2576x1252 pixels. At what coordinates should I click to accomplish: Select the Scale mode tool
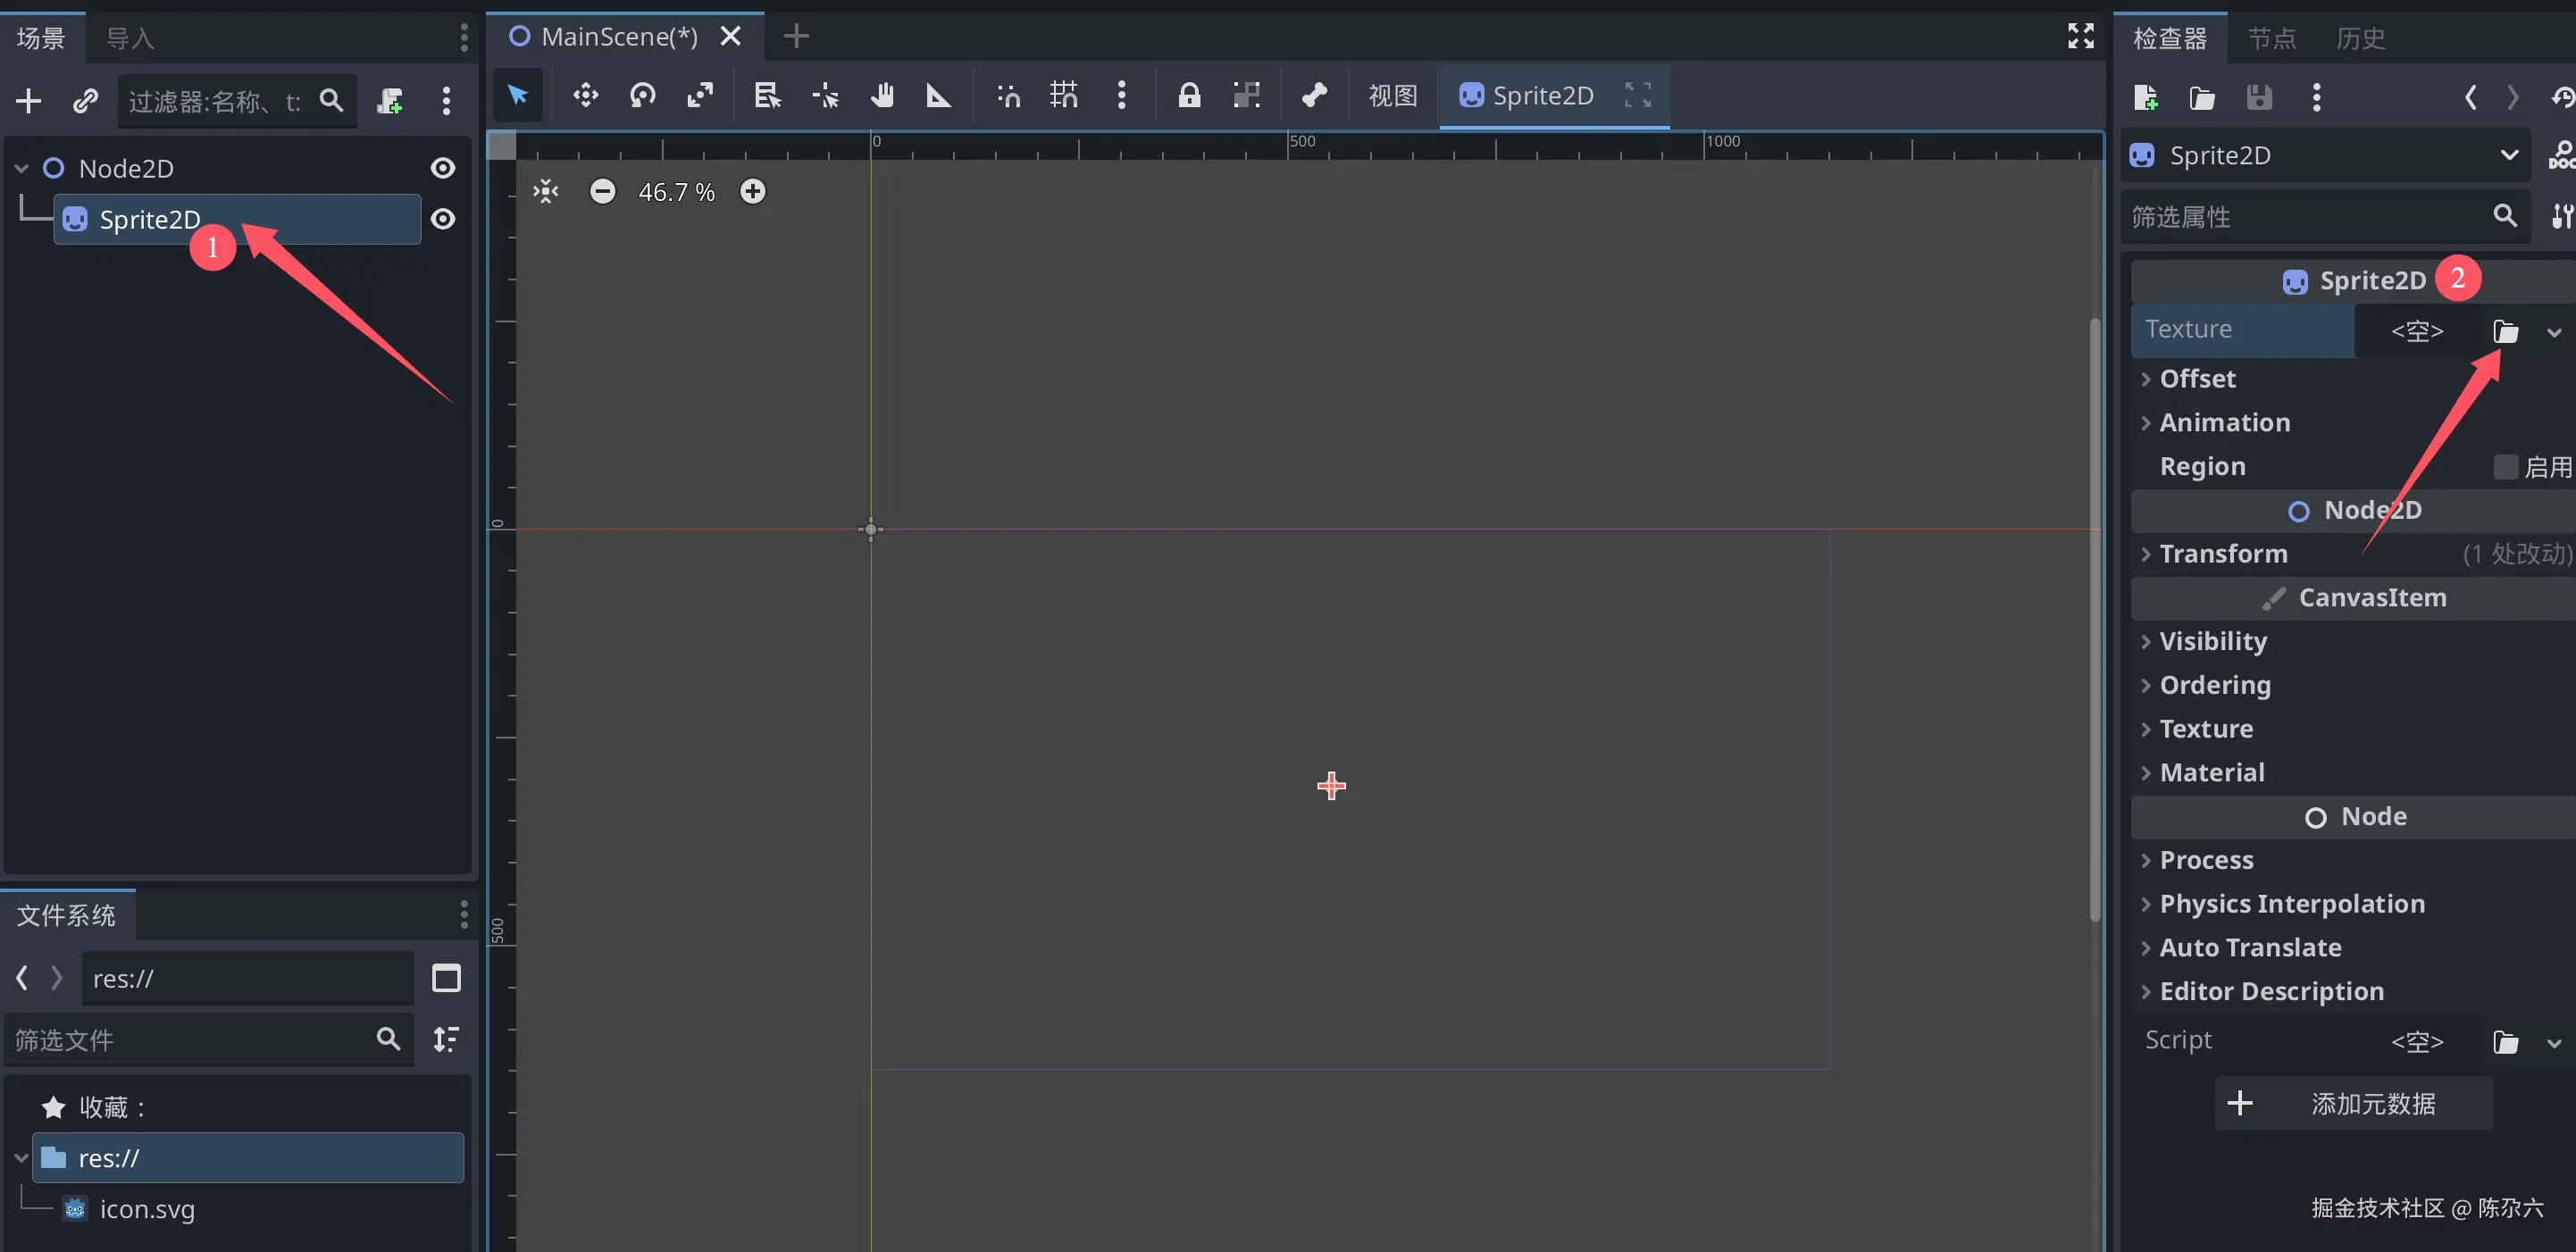700,95
